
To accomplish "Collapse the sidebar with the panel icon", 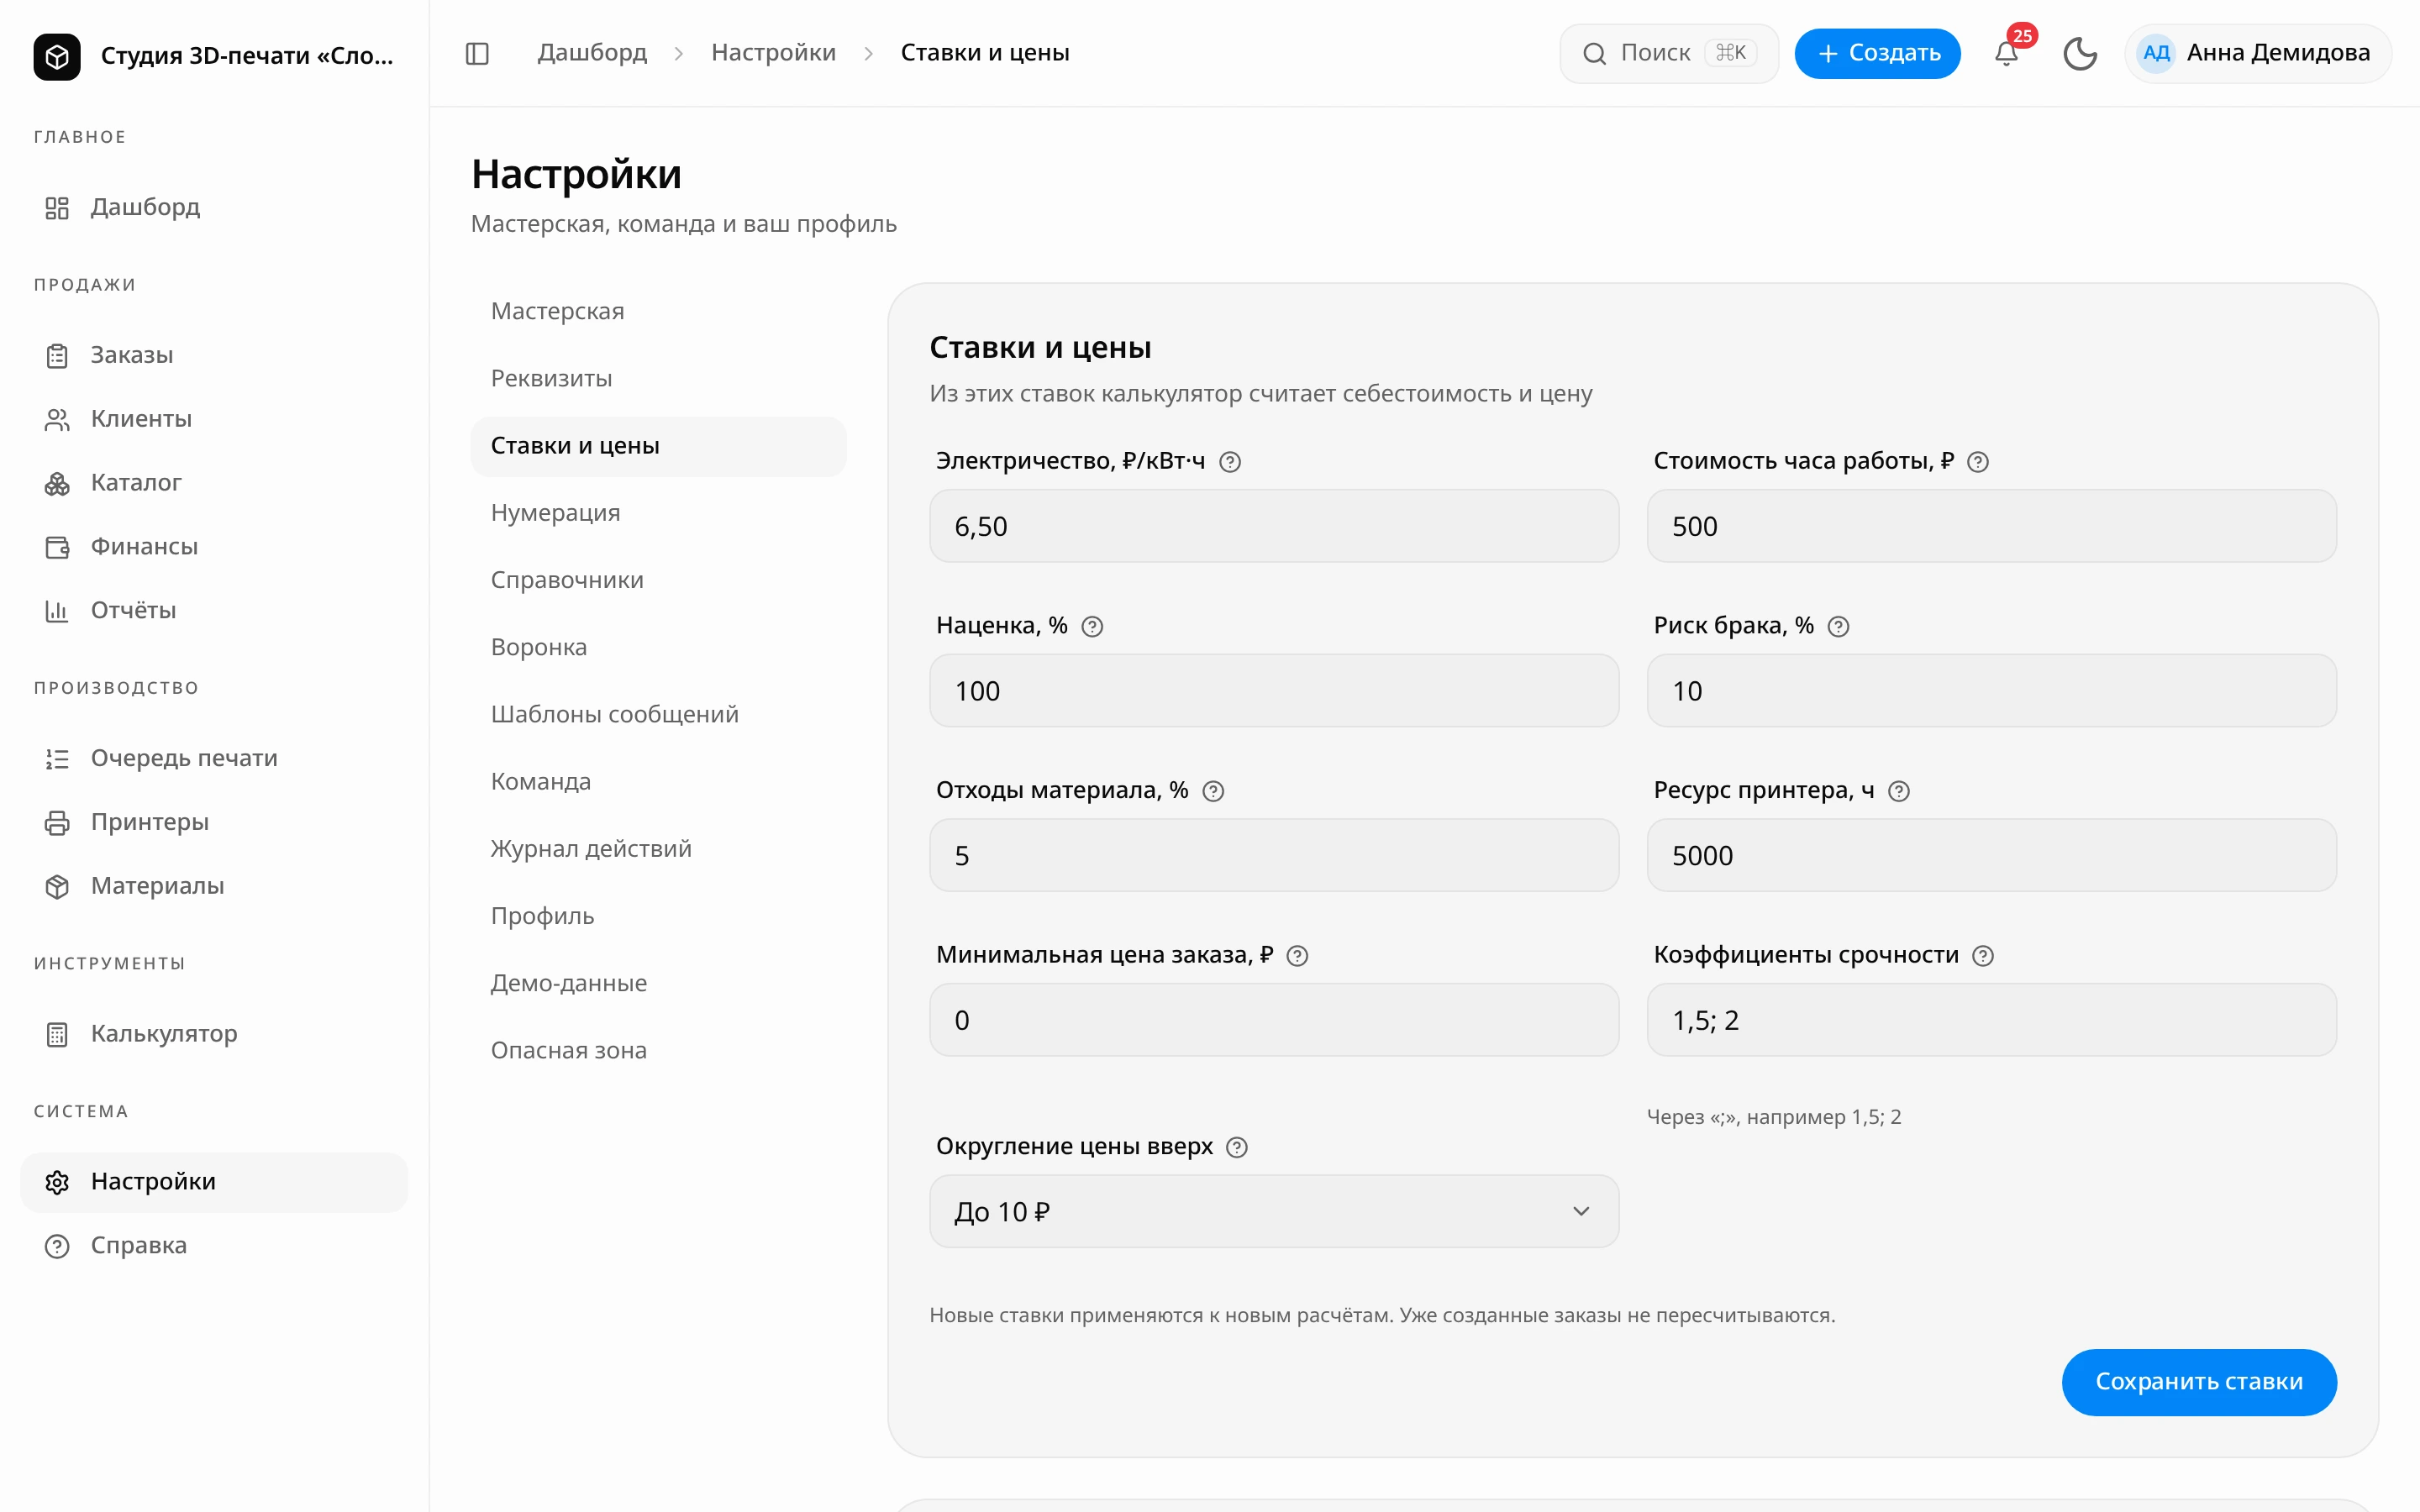I will coord(477,53).
